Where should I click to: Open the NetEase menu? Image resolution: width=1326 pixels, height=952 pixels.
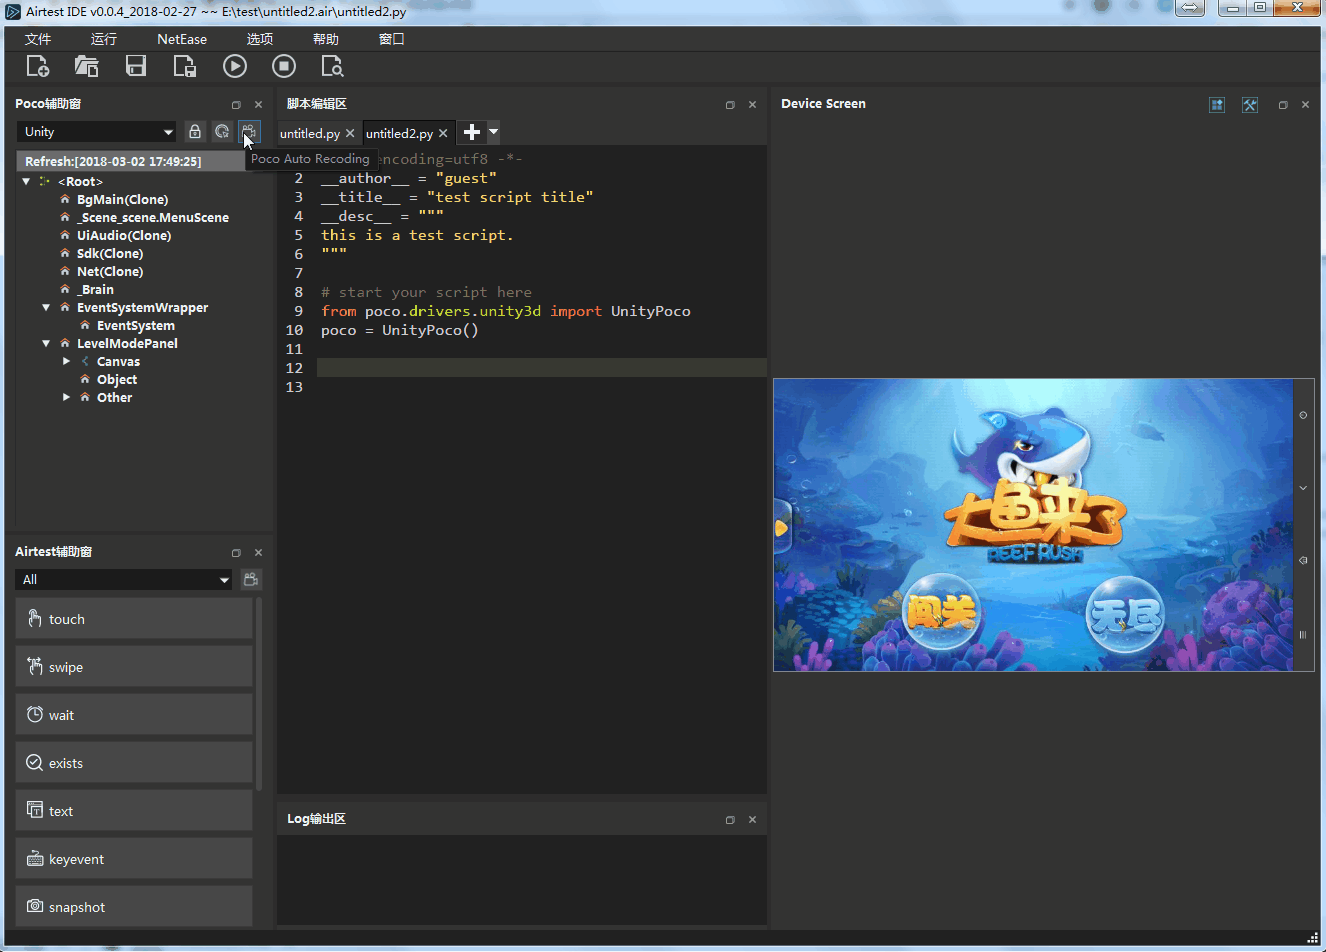pyautogui.click(x=182, y=39)
